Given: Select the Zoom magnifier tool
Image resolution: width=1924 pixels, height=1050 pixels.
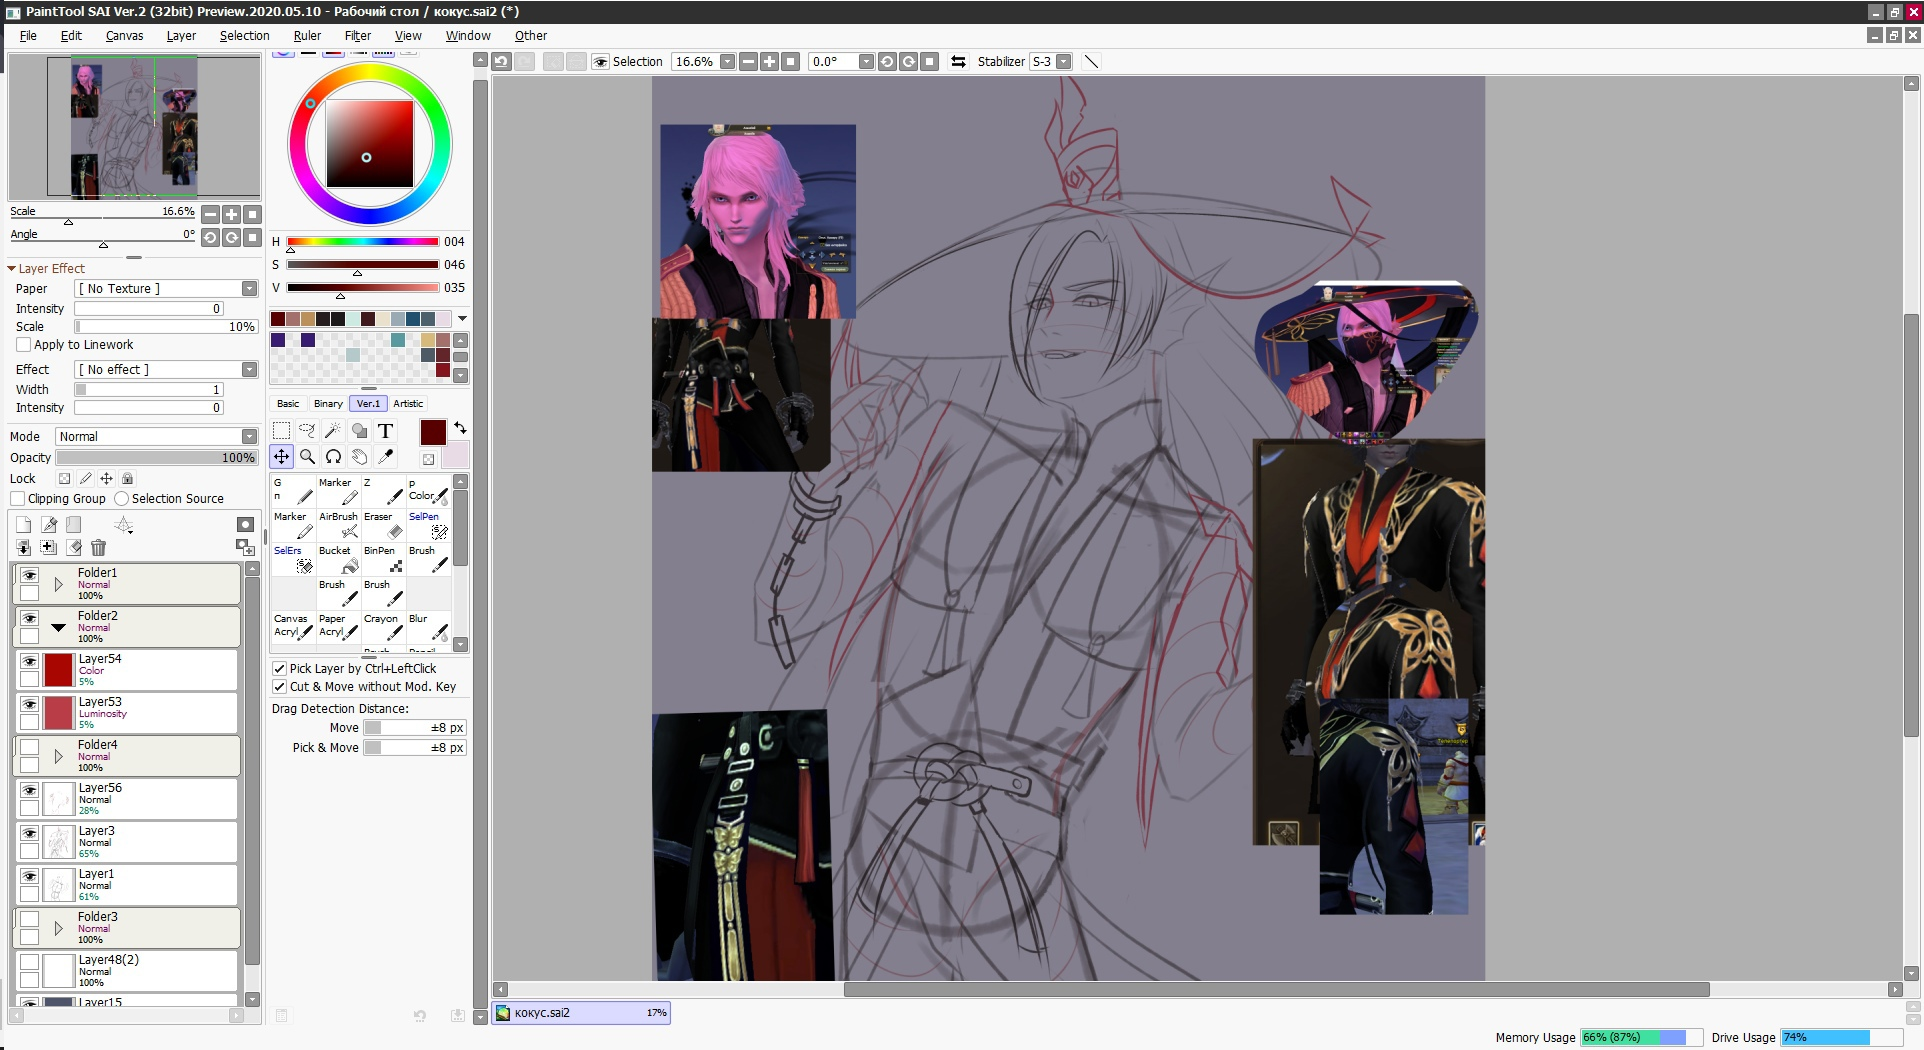Looking at the screenshot, I should pyautogui.click(x=308, y=457).
